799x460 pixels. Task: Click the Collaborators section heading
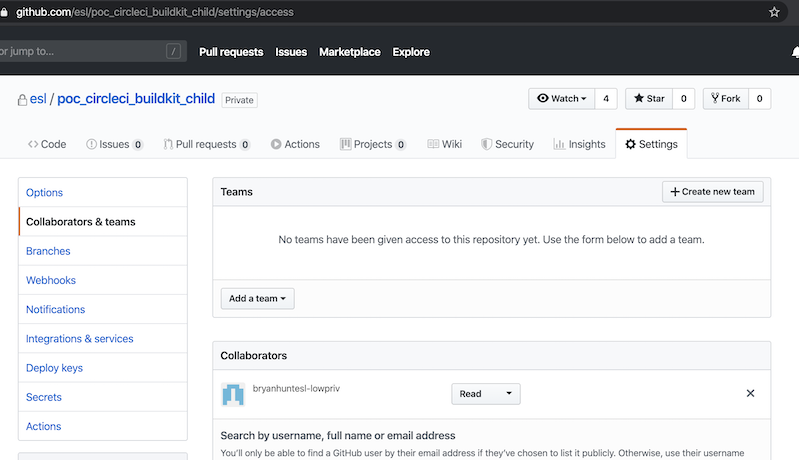(x=253, y=356)
